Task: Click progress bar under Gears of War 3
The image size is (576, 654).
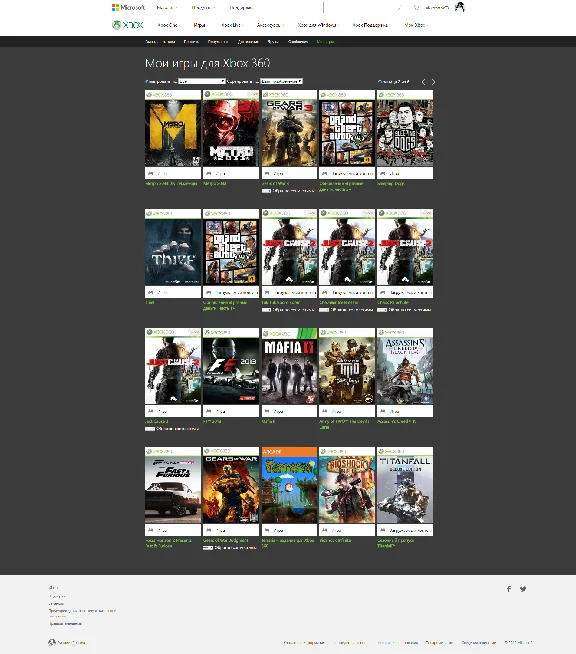Action: [x=266, y=191]
